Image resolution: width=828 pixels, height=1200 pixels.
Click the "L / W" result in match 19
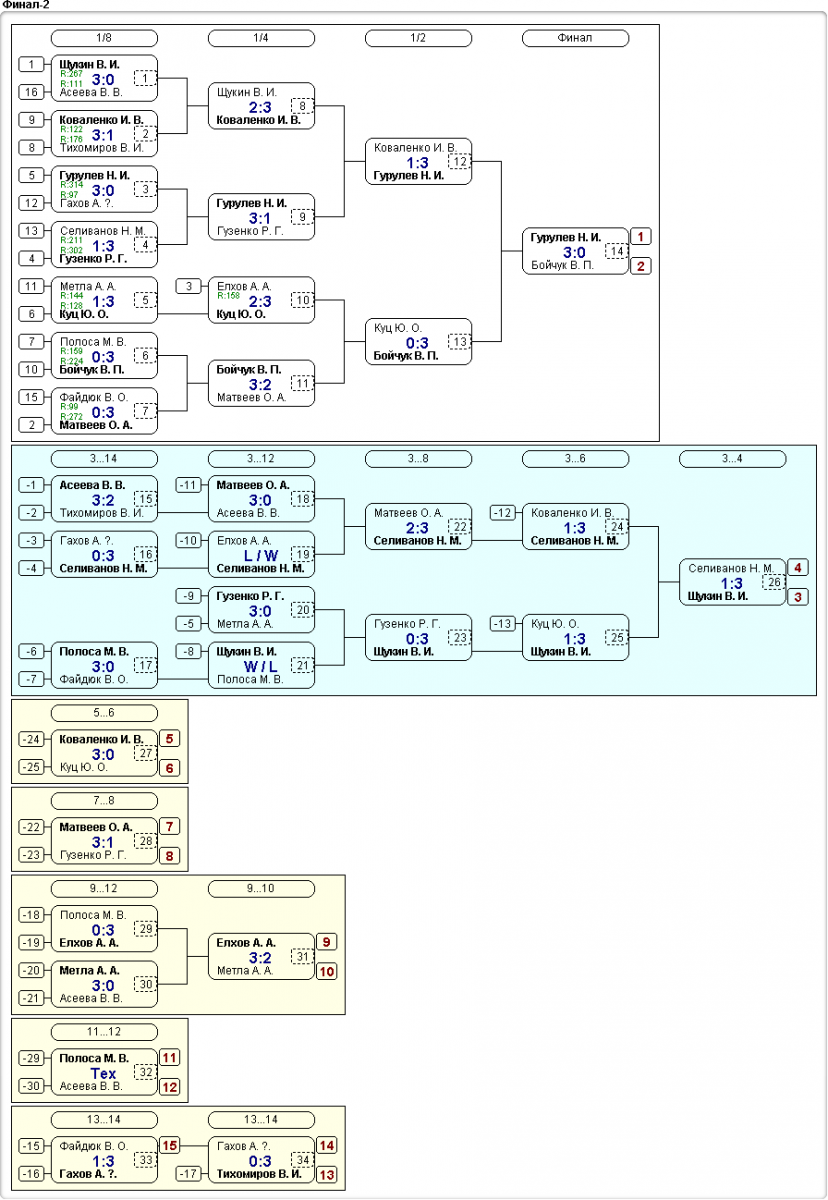(x=261, y=554)
